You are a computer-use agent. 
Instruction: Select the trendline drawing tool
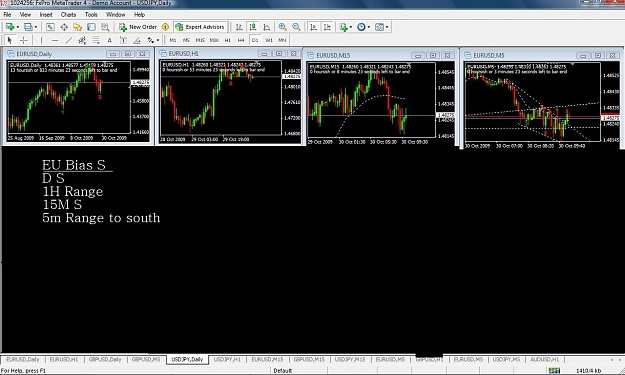pos(69,40)
